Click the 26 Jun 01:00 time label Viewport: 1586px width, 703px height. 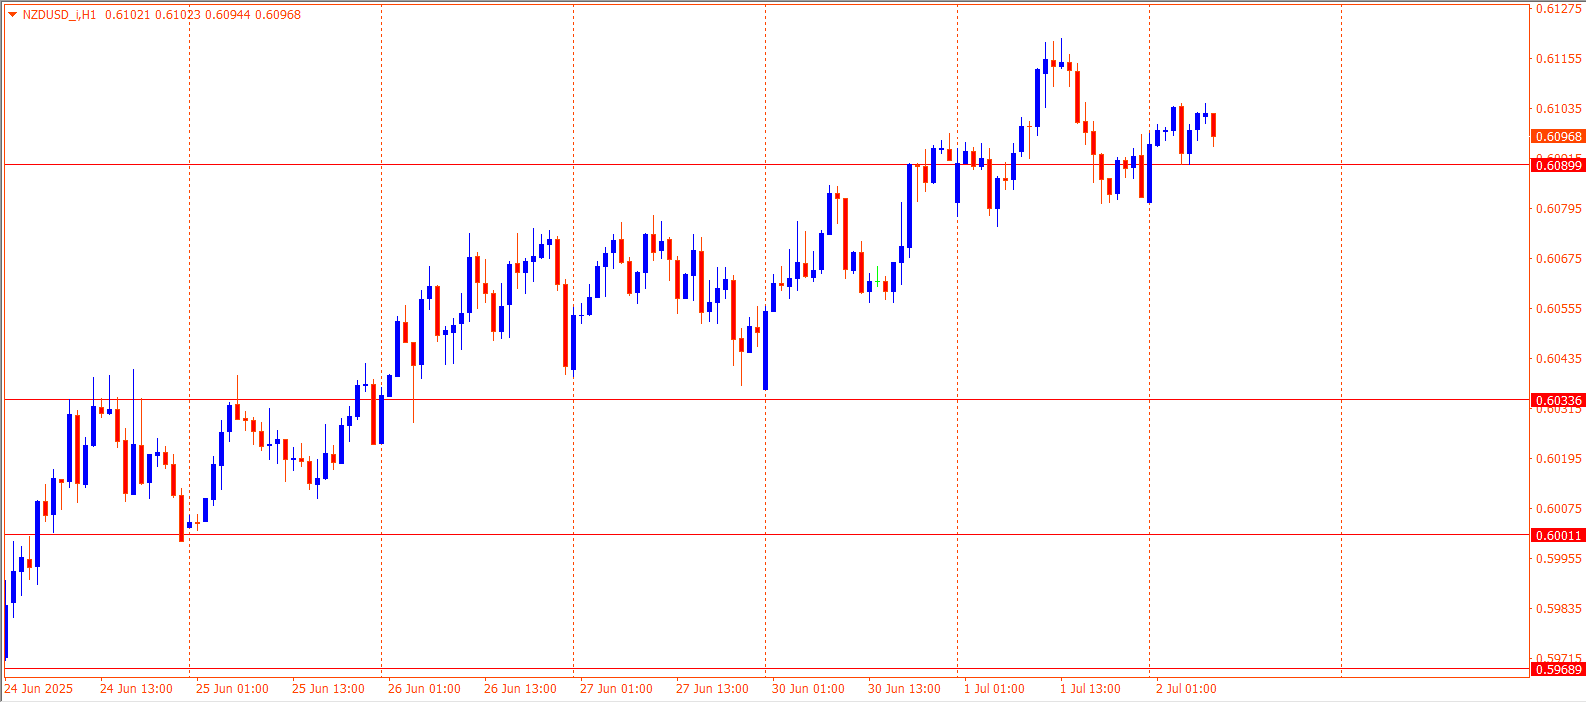coord(424,689)
